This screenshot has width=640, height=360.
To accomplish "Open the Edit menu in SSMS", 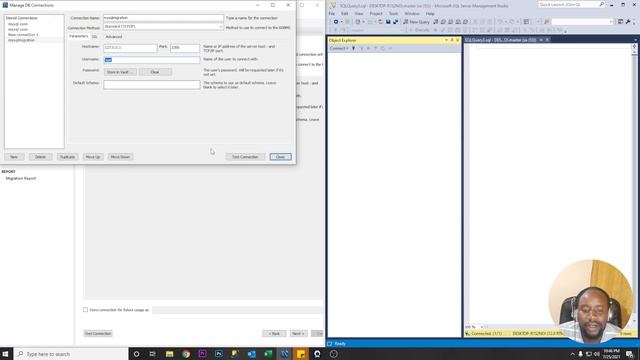I will (344, 13).
